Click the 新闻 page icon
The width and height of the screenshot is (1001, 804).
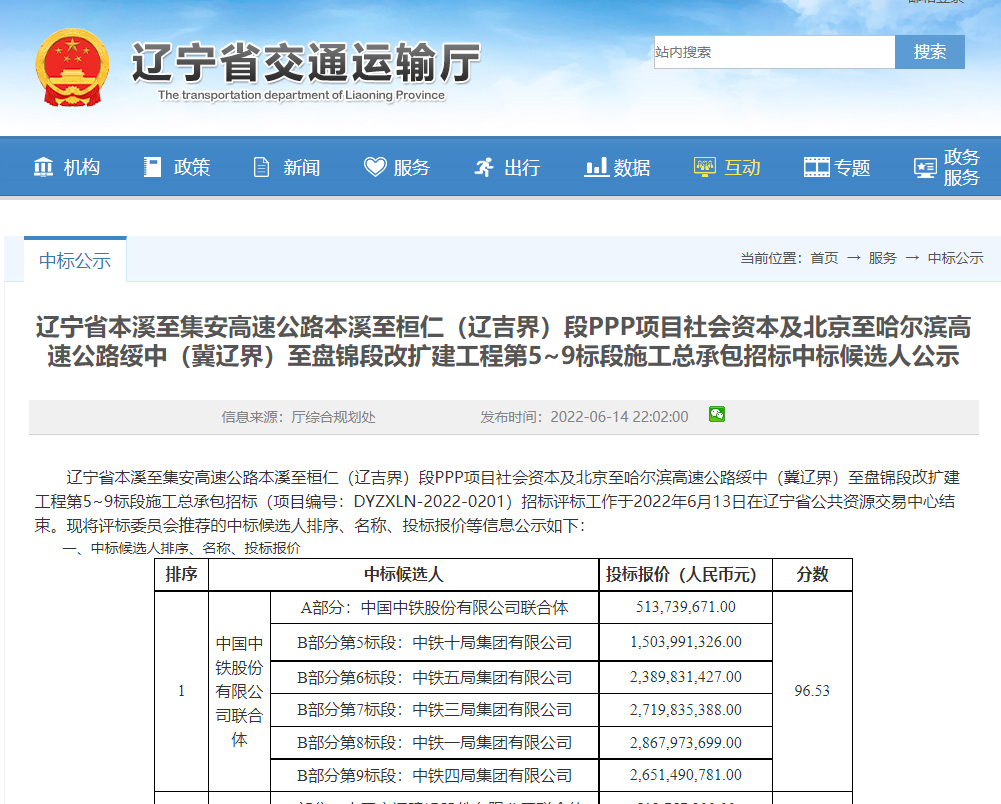[262, 167]
